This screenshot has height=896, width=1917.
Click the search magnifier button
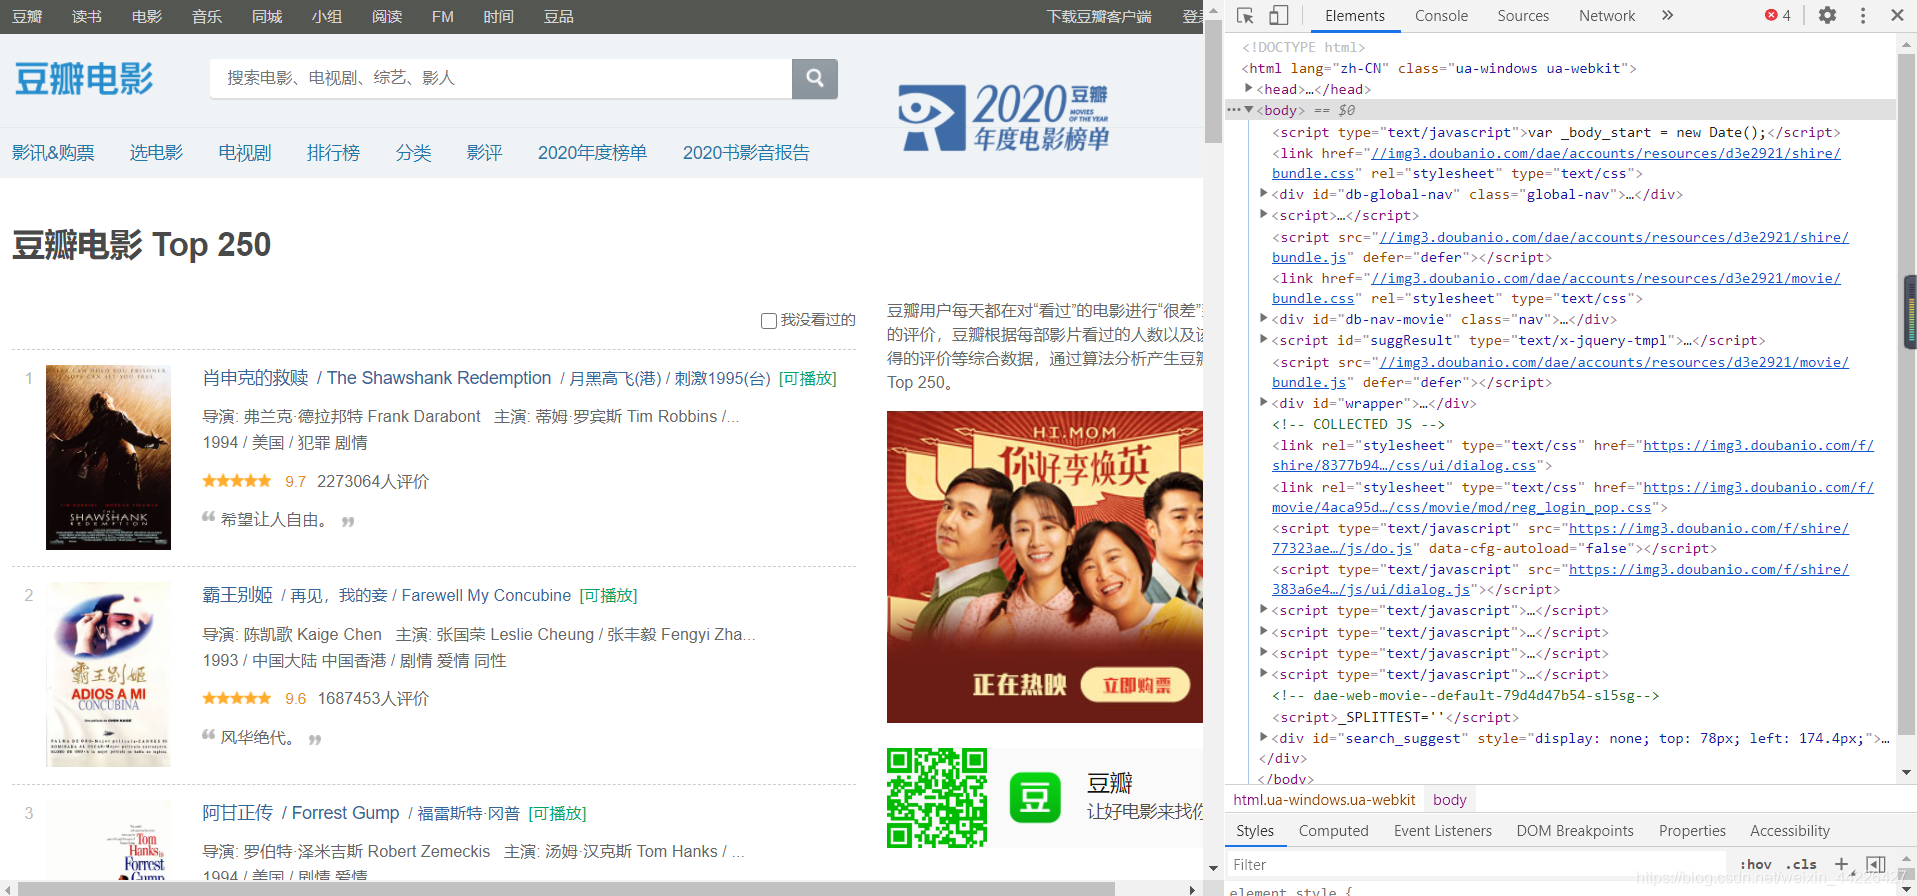[815, 78]
